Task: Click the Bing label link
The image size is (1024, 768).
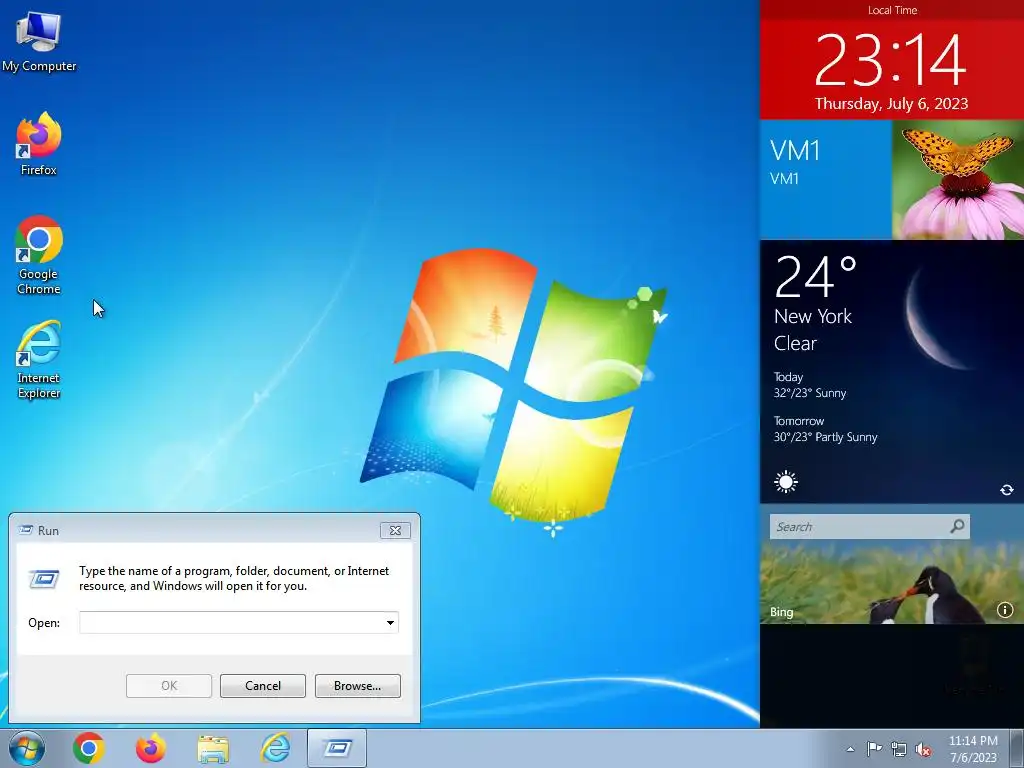Action: click(781, 612)
